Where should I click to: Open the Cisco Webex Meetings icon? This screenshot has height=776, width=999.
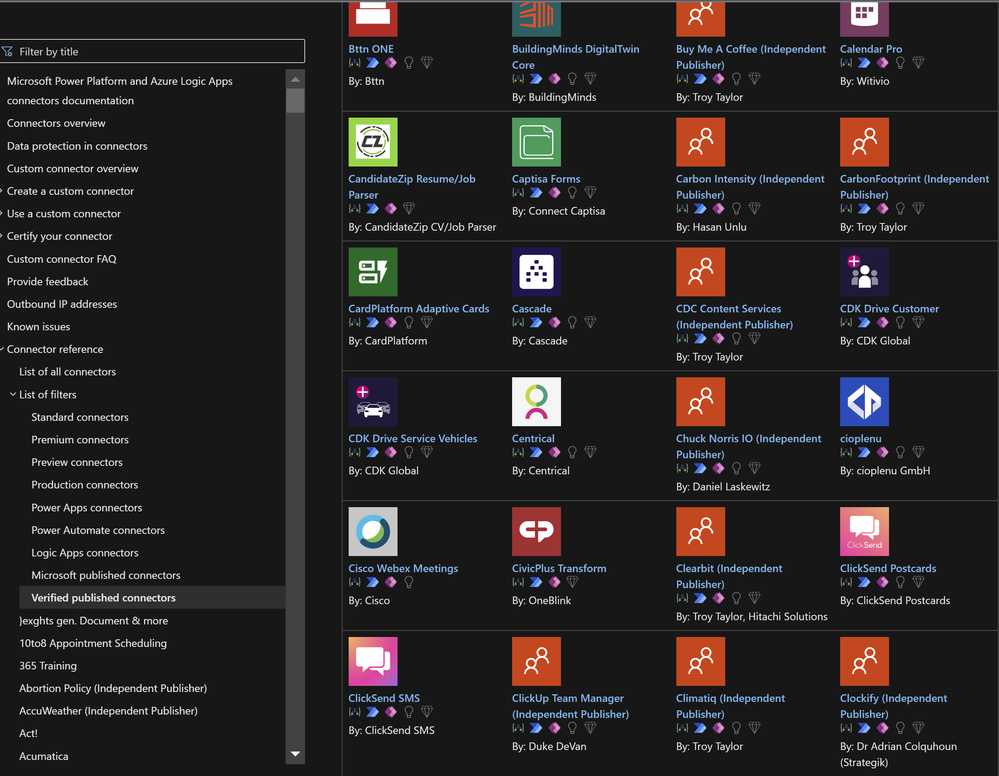point(373,531)
